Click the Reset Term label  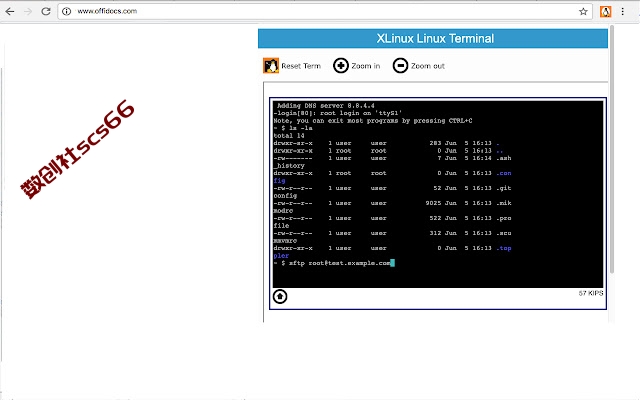click(x=301, y=66)
